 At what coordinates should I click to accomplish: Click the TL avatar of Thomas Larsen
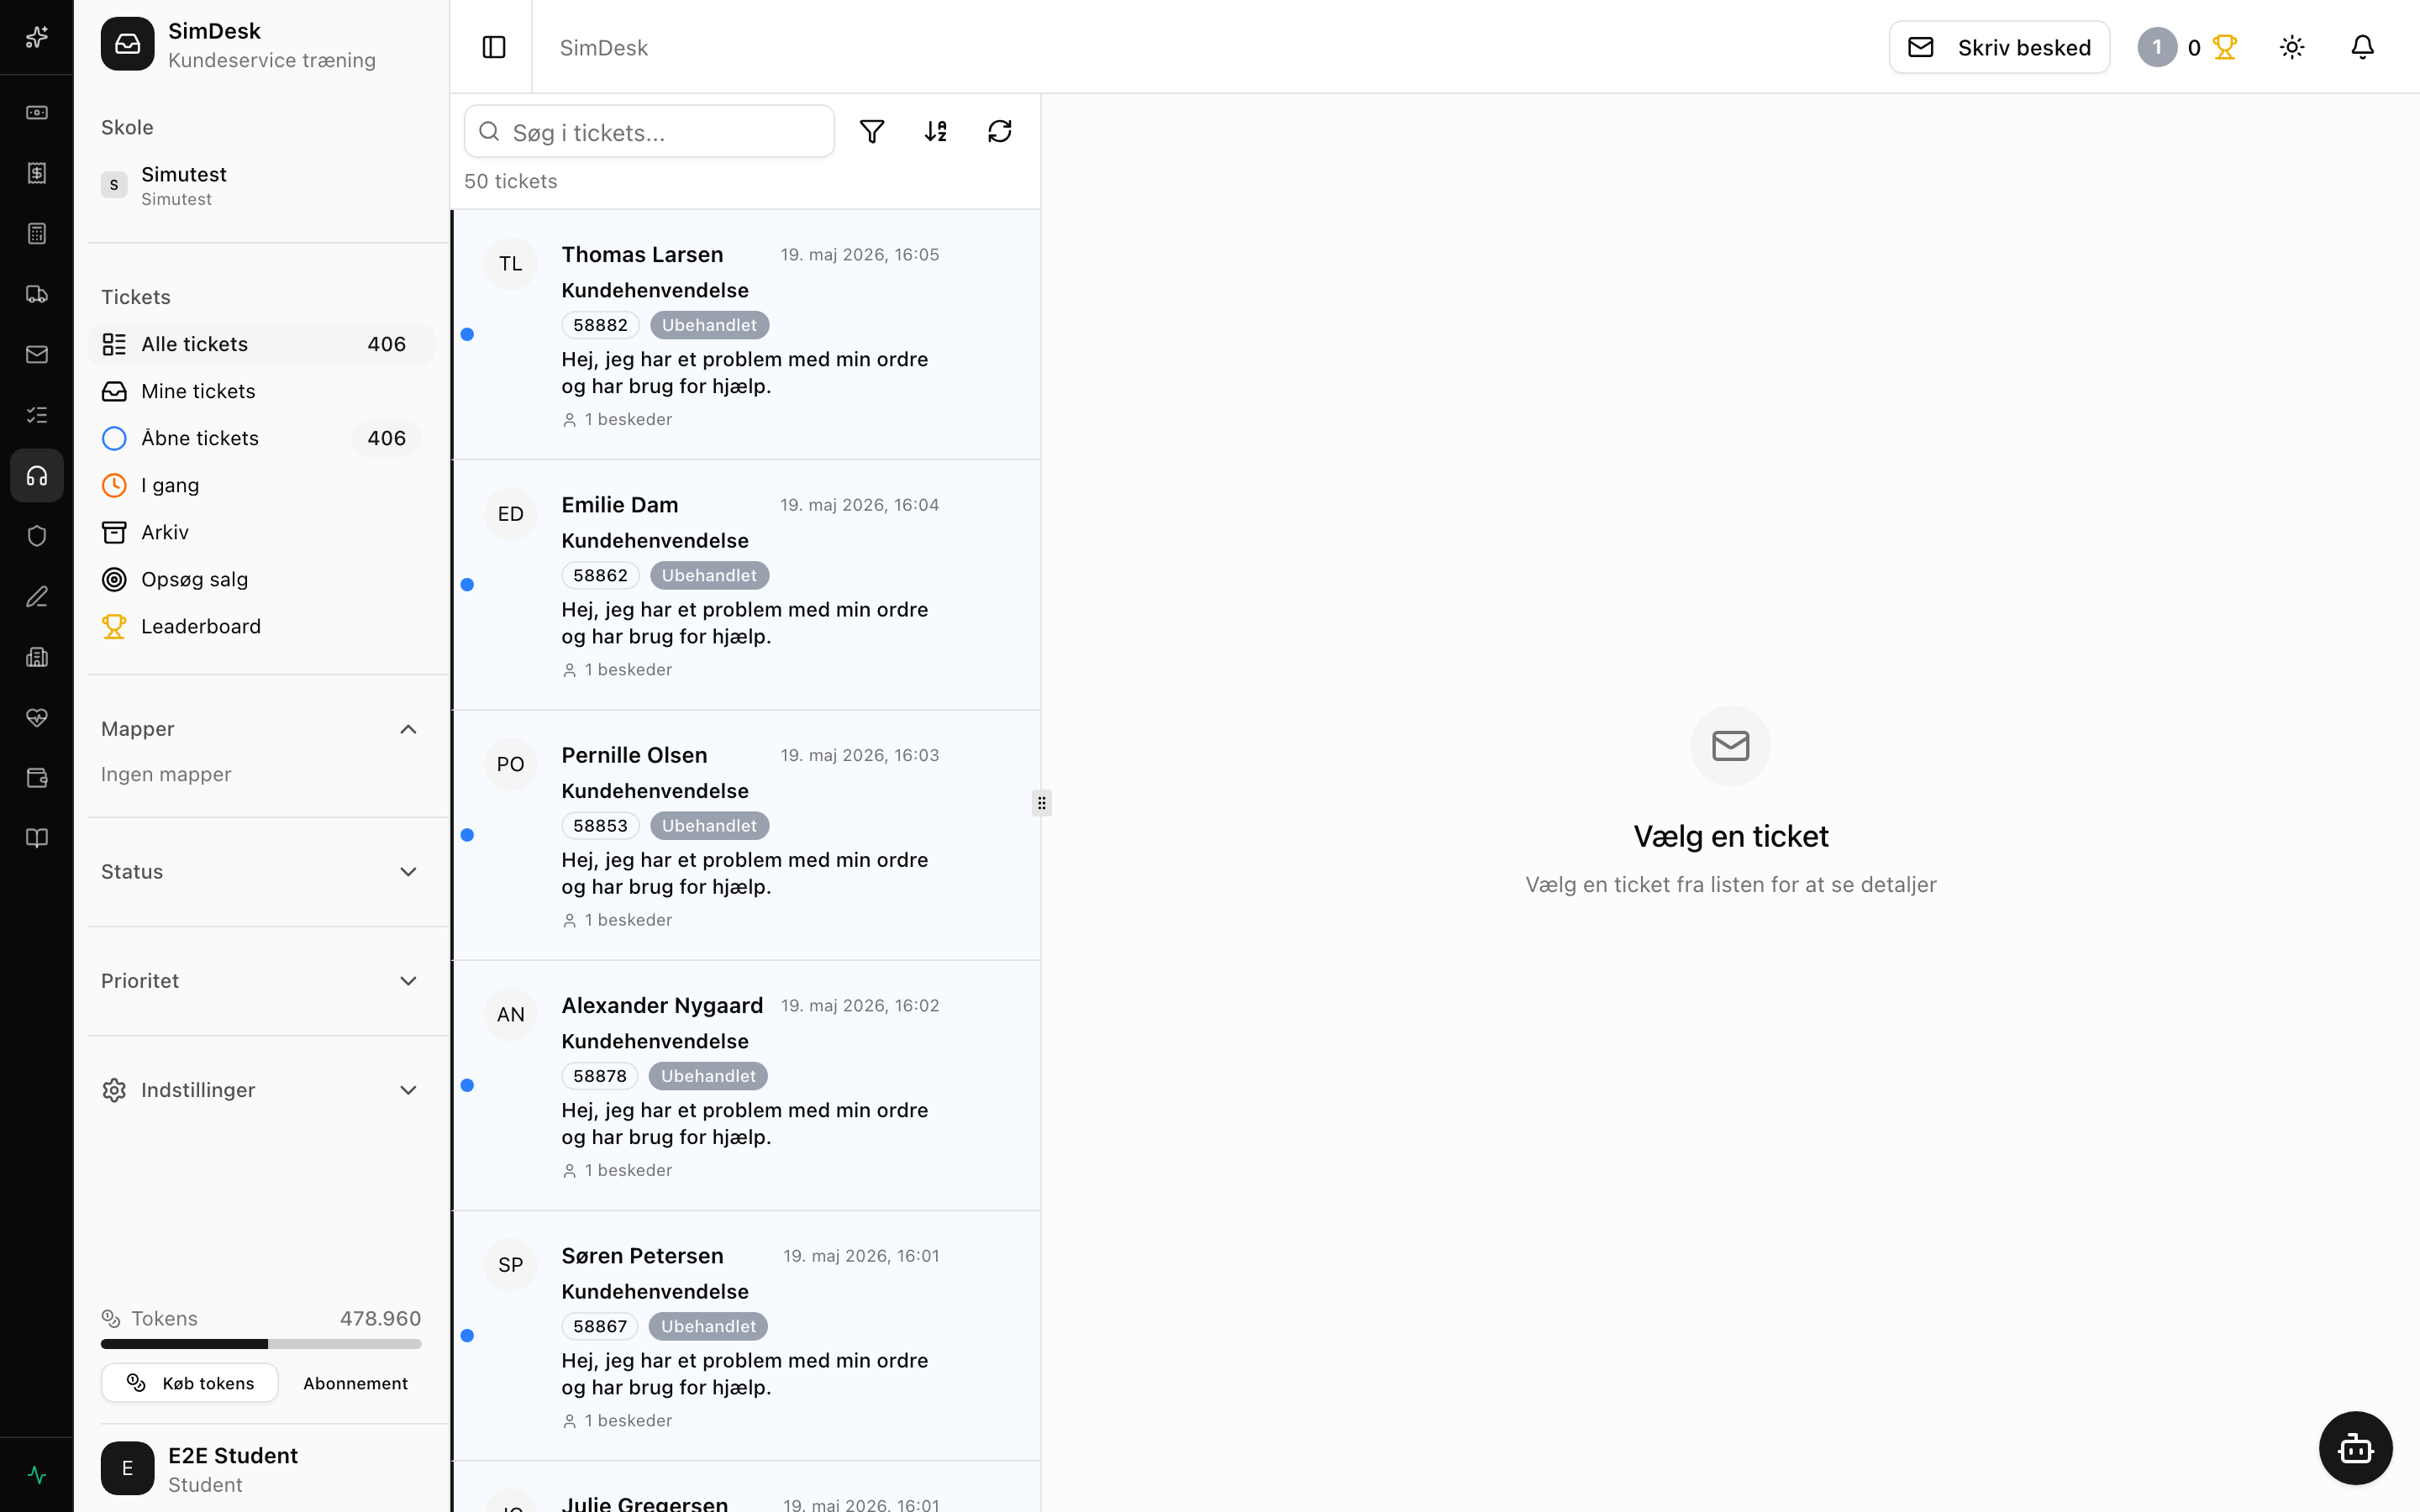coord(511,264)
